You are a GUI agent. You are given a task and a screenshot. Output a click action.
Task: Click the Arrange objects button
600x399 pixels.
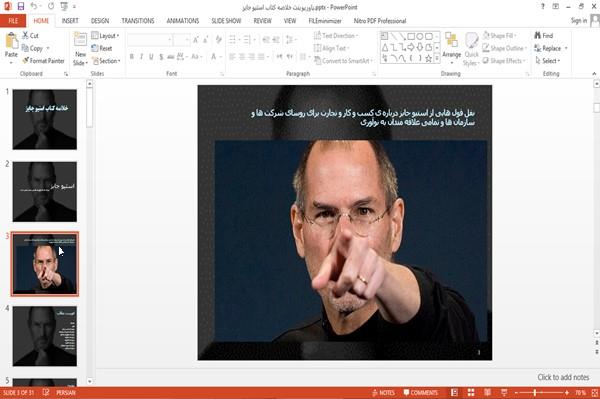pyautogui.click(x=452, y=48)
